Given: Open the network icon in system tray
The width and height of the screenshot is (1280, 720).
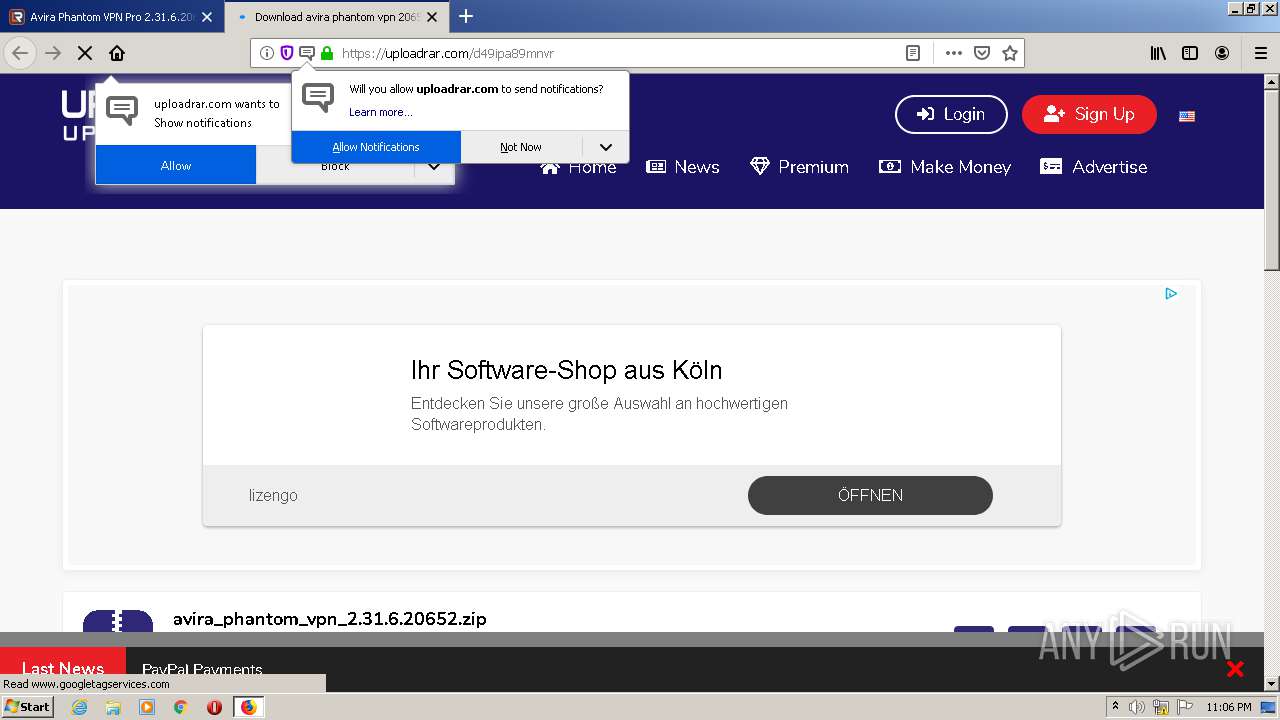Looking at the screenshot, I should click(x=1161, y=707).
